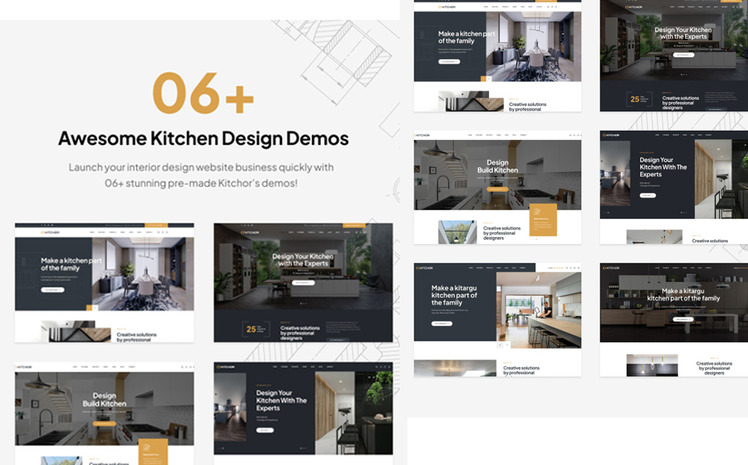The image size is (748, 465).
Task: Click "Creative solutions" in the right-column split "With The Experts" demo
Action: pos(710,241)
